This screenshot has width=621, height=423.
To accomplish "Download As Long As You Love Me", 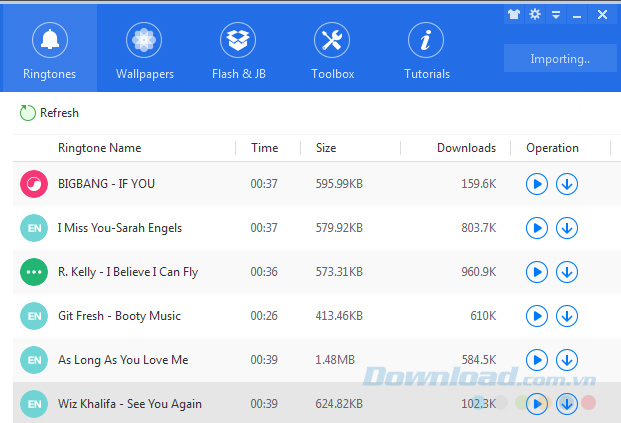I will pos(566,360).
